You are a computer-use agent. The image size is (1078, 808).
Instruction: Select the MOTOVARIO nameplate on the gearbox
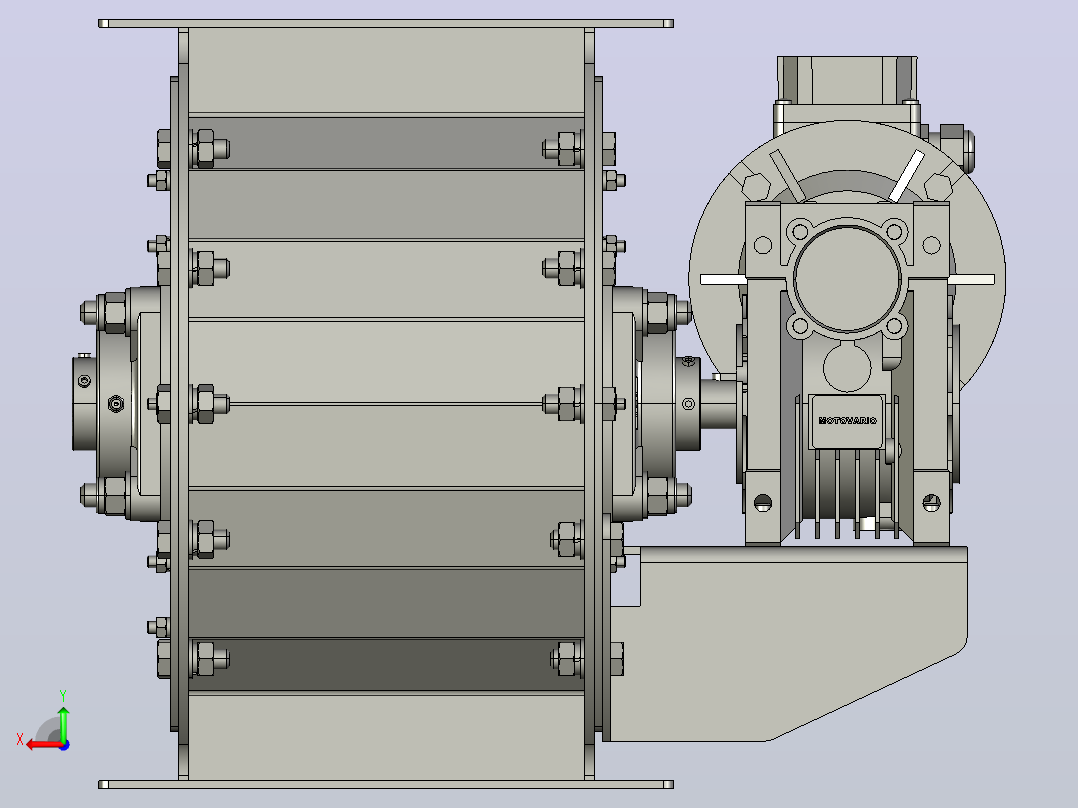pos(847,421)
